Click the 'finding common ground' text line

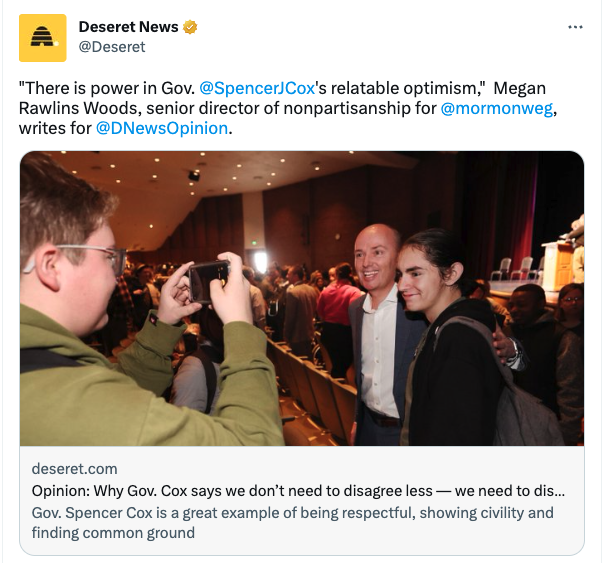113,533
